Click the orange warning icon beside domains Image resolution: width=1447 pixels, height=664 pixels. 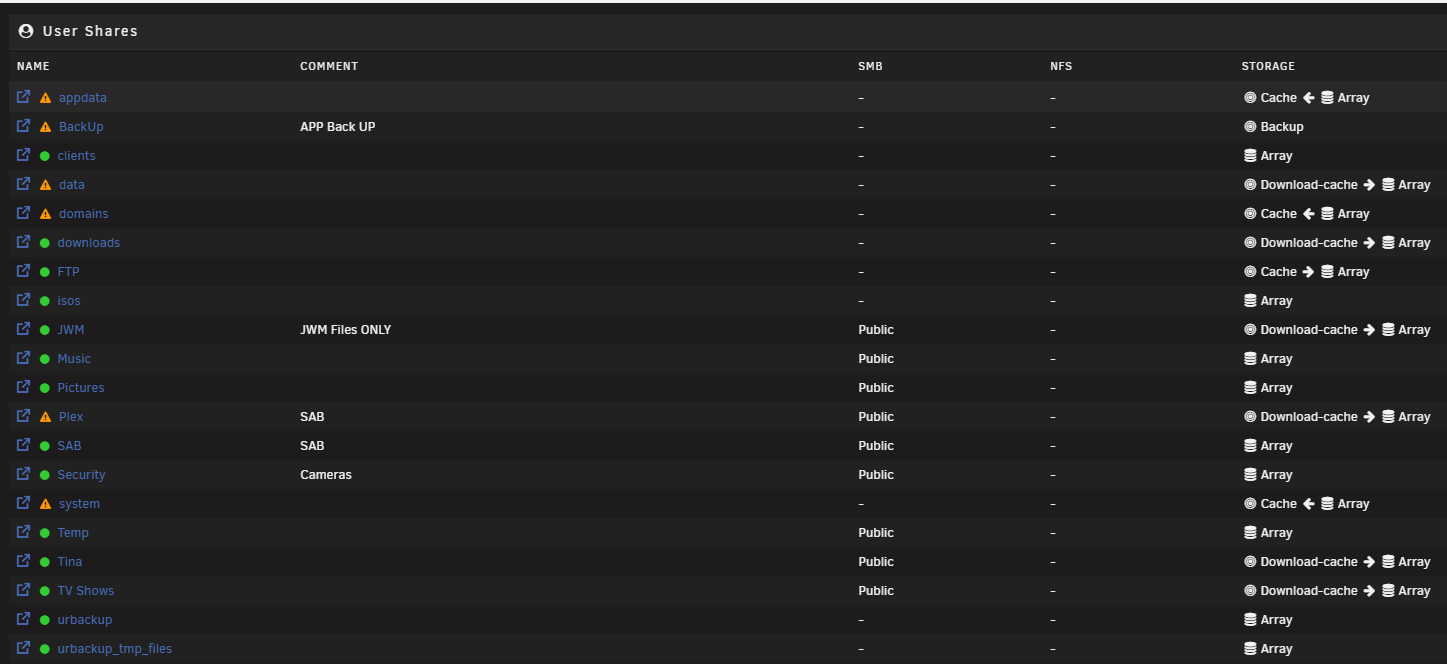point(45,214)
